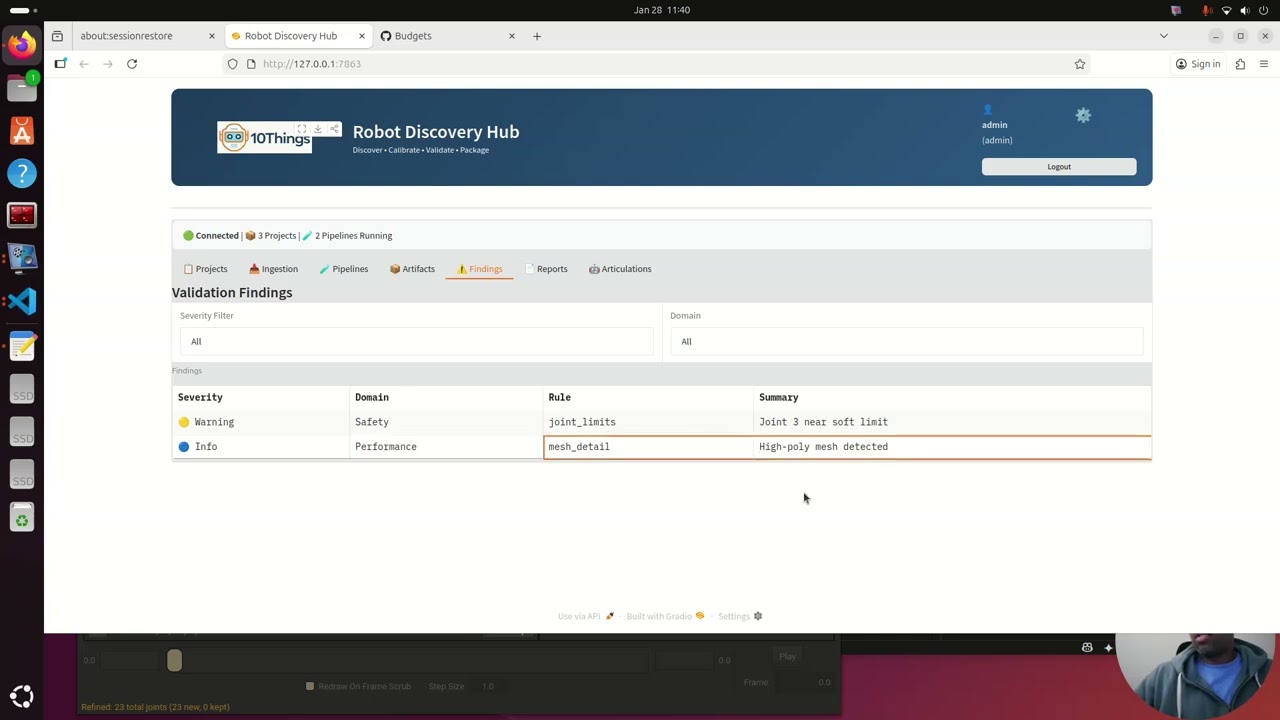
Task: Share the 10Things logo image
Action: (x=334, y=129)
